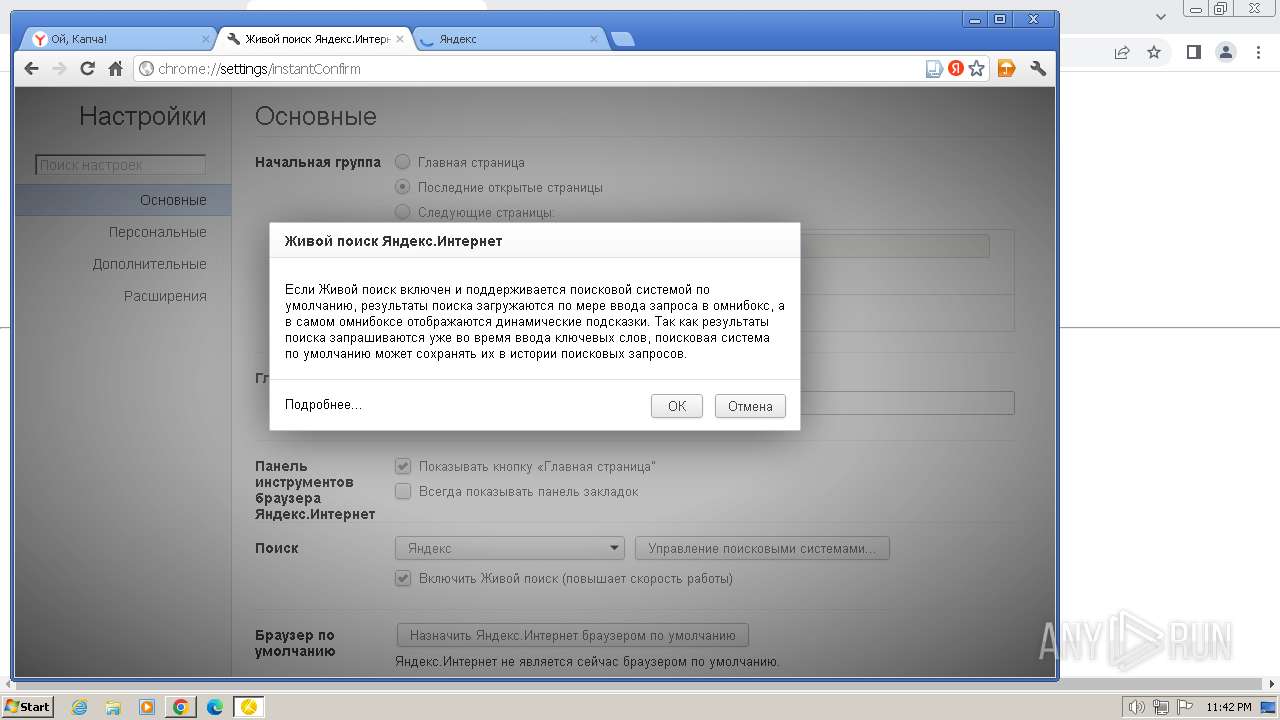Open the profile avatar in background Chrome window
The image size is (1280, 720).
(1226, 52)
